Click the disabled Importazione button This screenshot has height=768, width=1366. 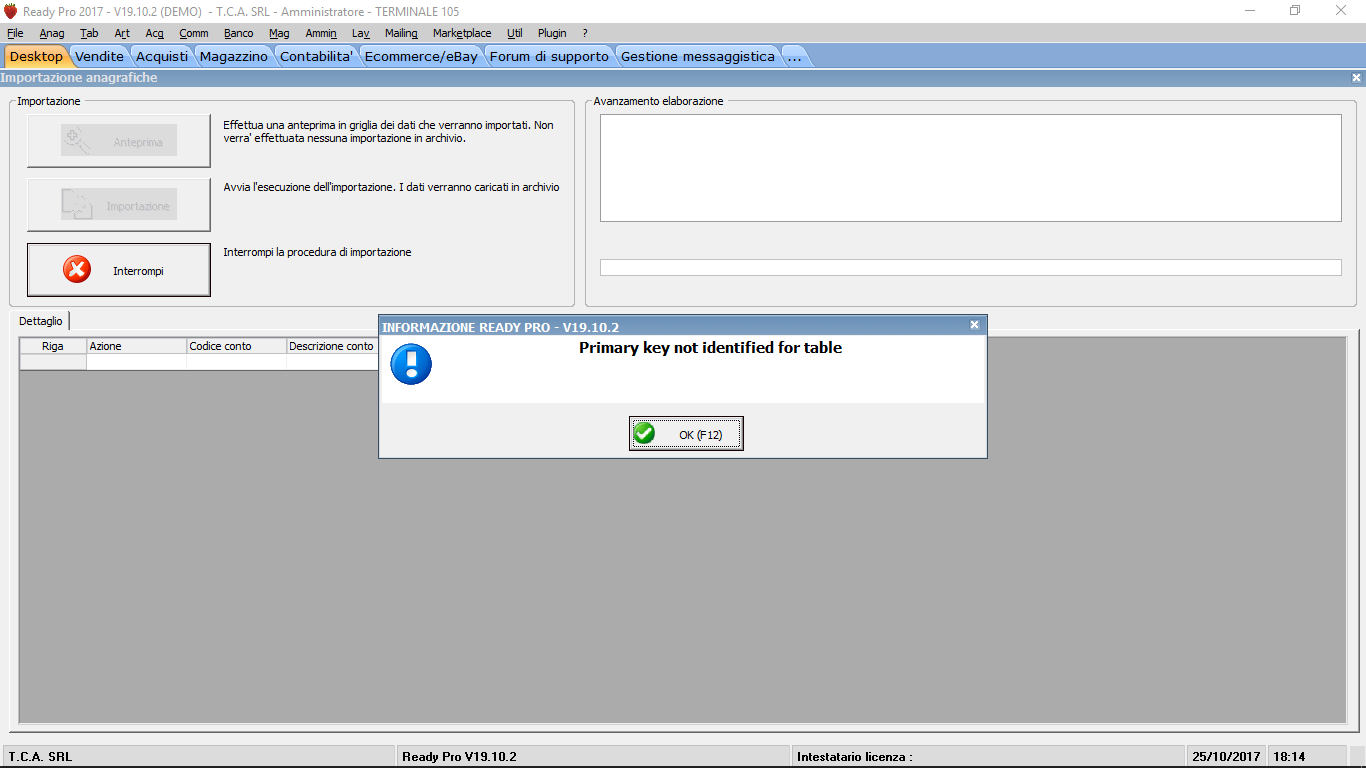click(x=119, y=205)
